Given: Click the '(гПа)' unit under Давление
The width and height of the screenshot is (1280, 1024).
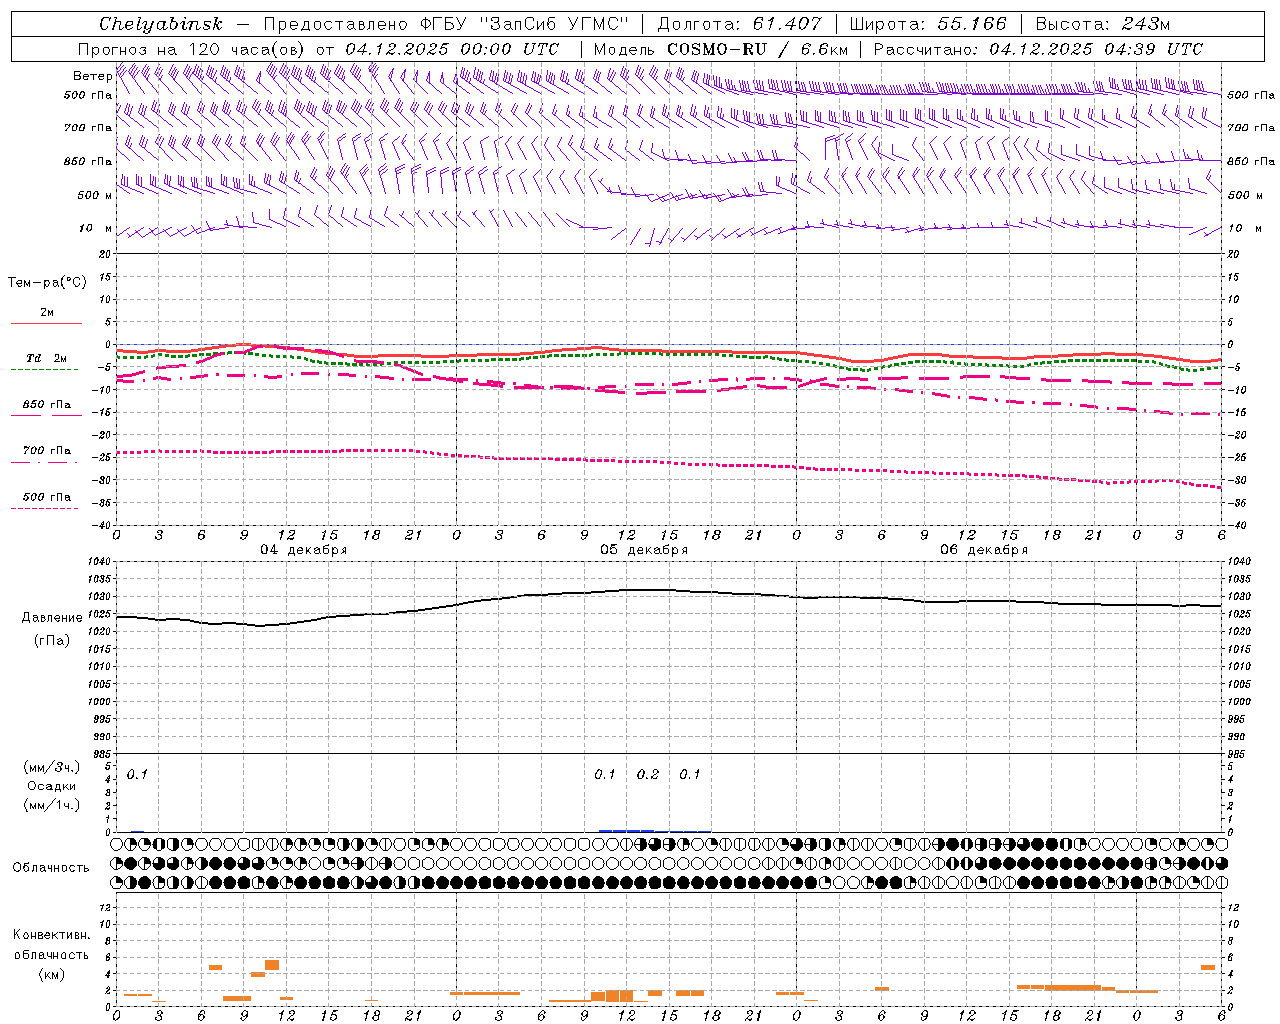Looking at the screenshot, I should coord(52,641).
